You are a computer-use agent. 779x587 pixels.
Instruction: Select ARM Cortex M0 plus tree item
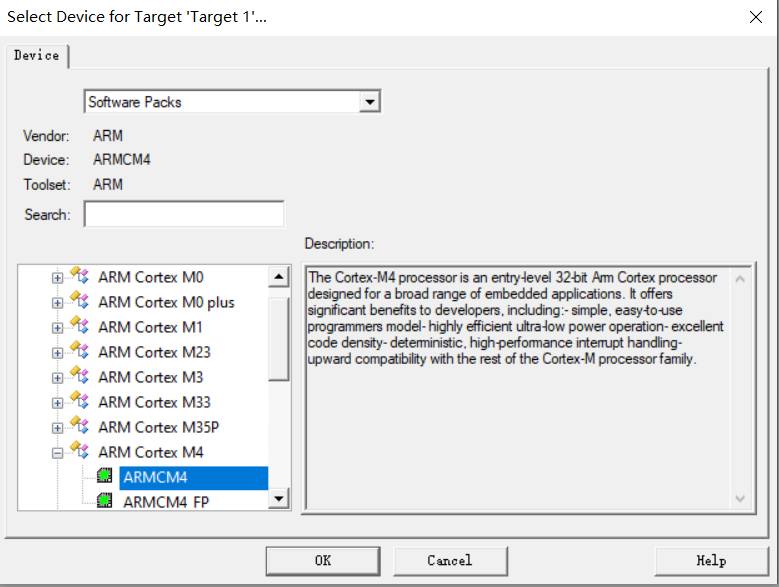click(166, 302)
